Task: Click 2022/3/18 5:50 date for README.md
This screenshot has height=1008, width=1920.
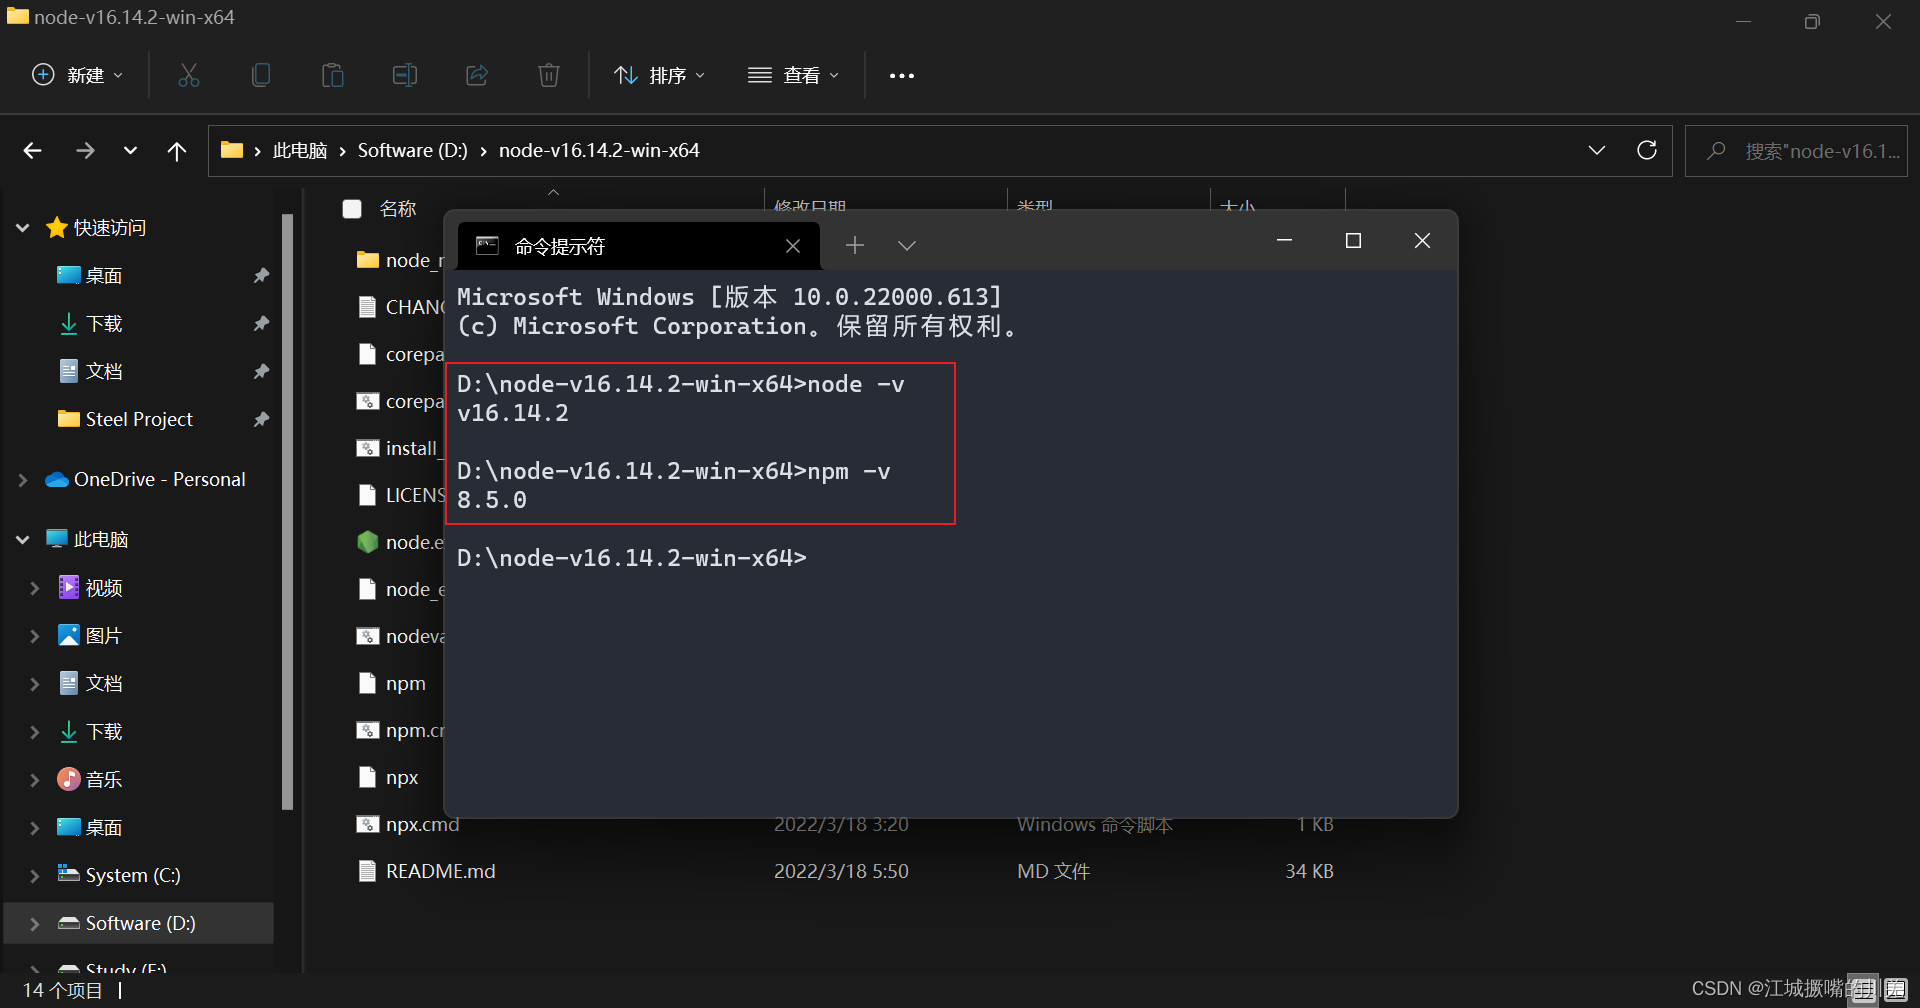Action: [841, 872]
